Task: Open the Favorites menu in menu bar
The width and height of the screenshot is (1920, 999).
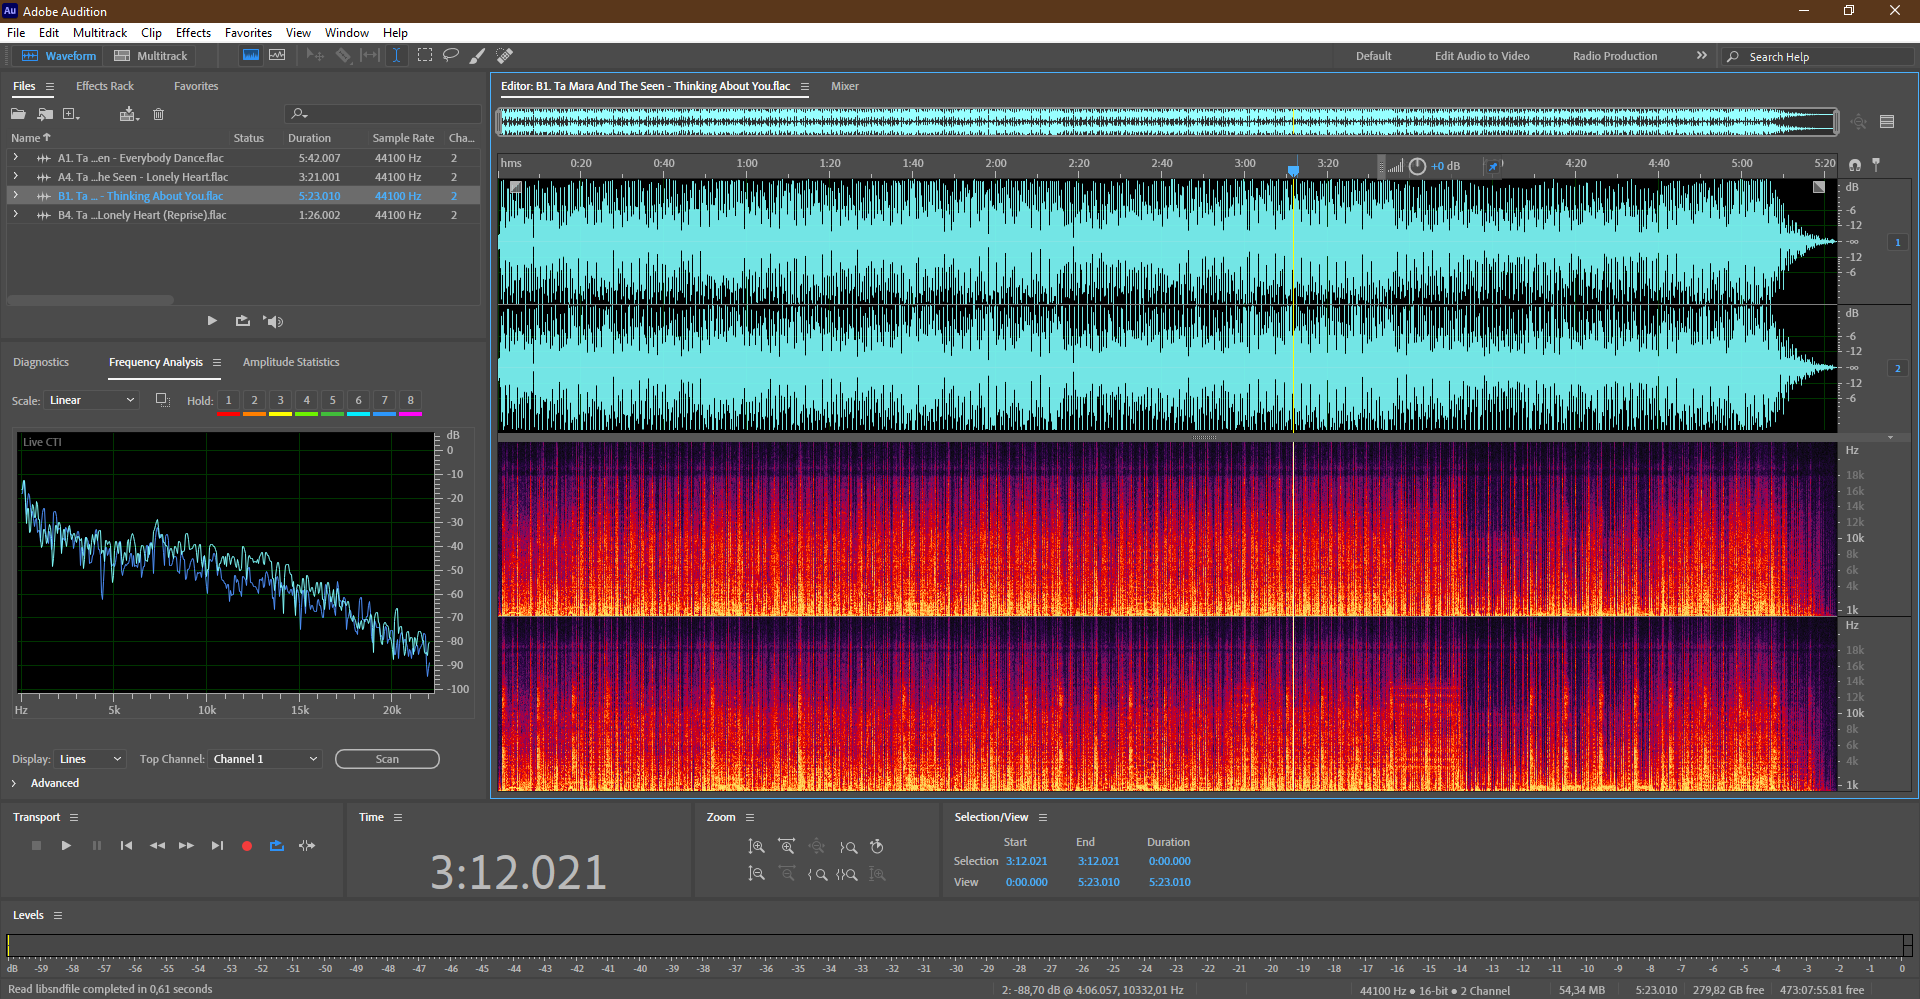Action: 248,33
